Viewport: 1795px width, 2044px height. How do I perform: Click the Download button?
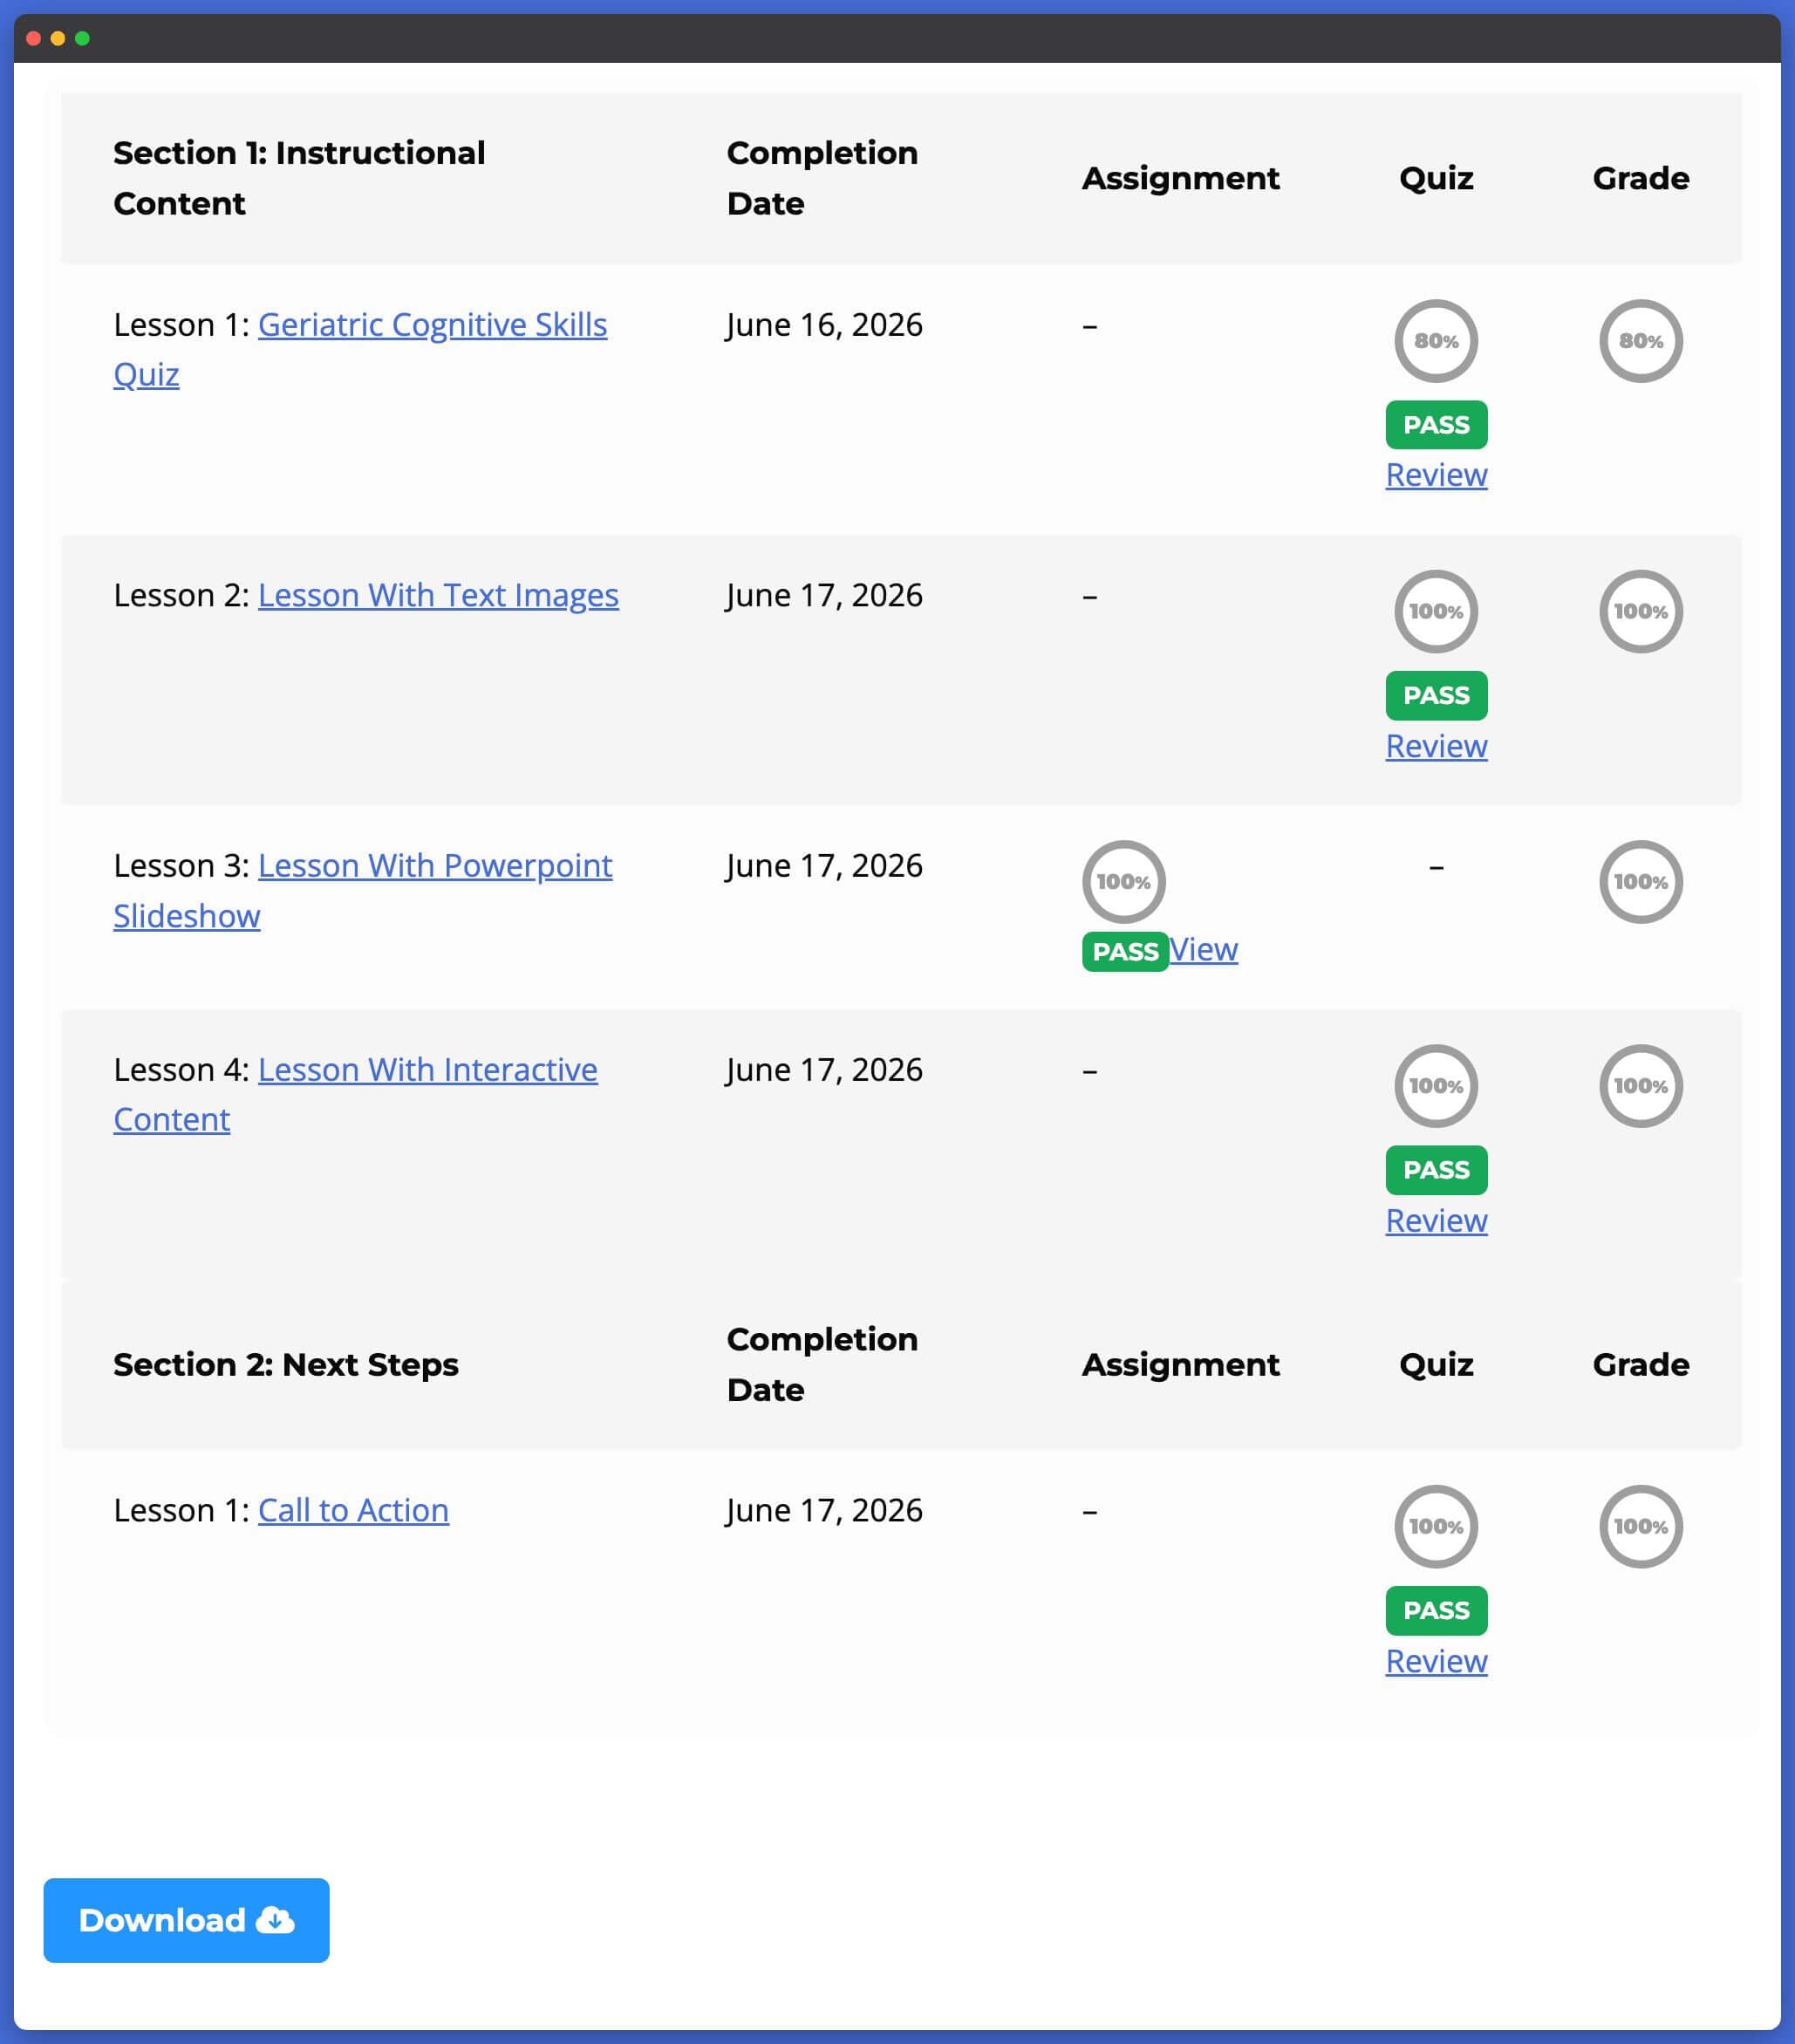tap(186, 1920)
